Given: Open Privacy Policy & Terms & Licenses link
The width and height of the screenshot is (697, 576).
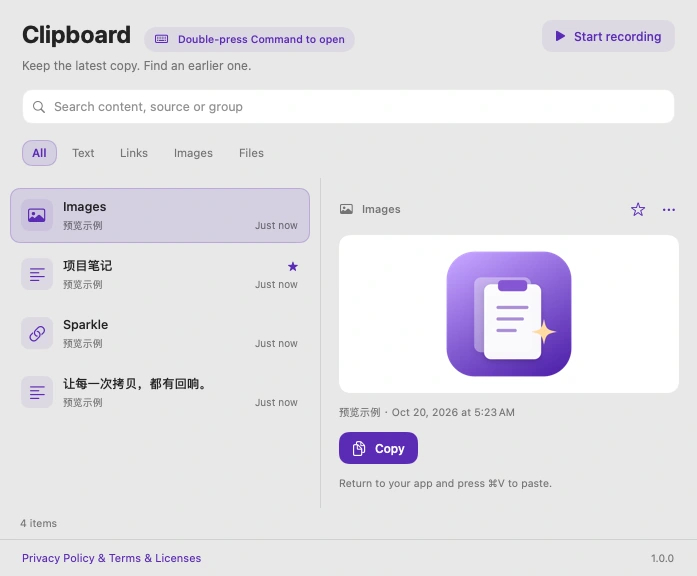Looking at the screenshot, I should [x=112, y=558].
